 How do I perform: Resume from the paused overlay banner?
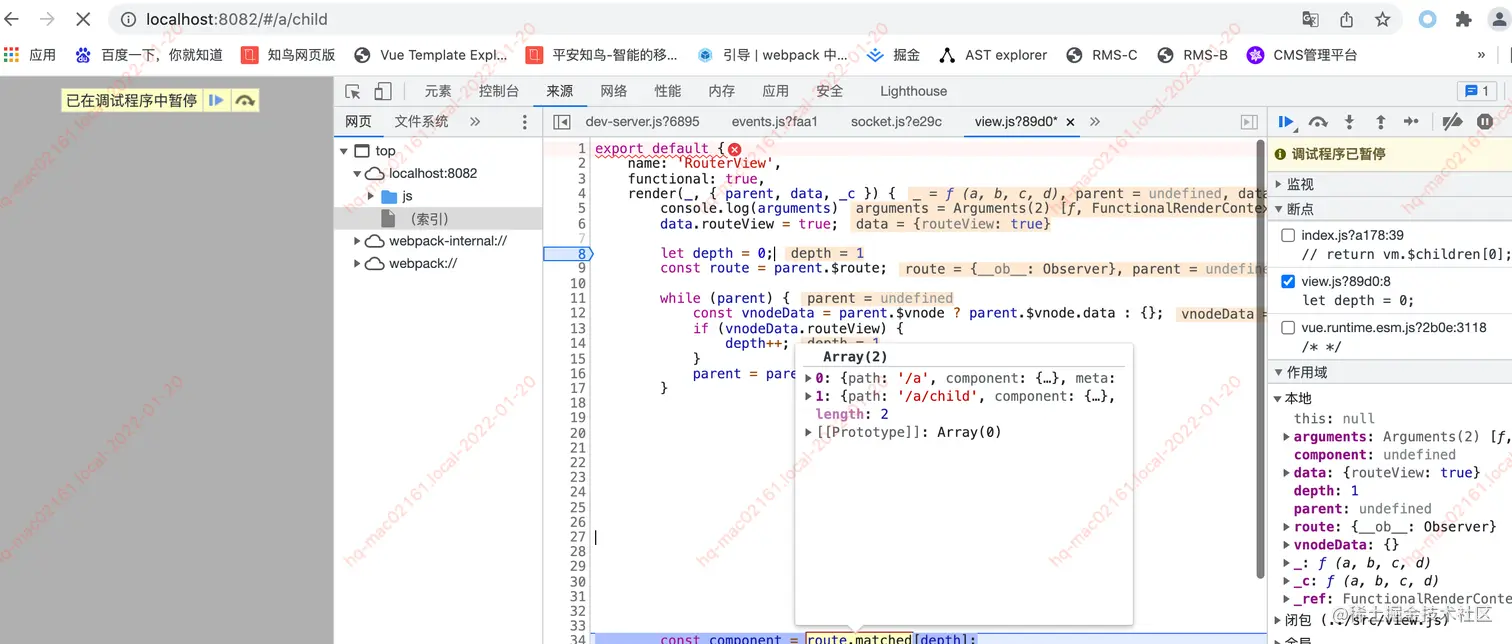click(216, 100)
